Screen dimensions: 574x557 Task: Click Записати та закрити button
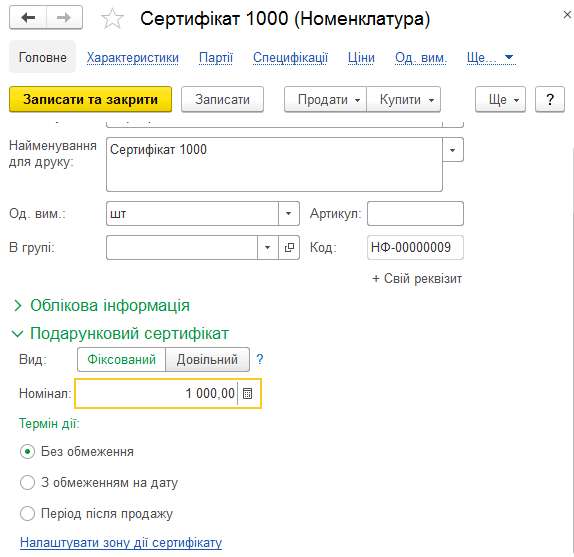click(90, 99)
